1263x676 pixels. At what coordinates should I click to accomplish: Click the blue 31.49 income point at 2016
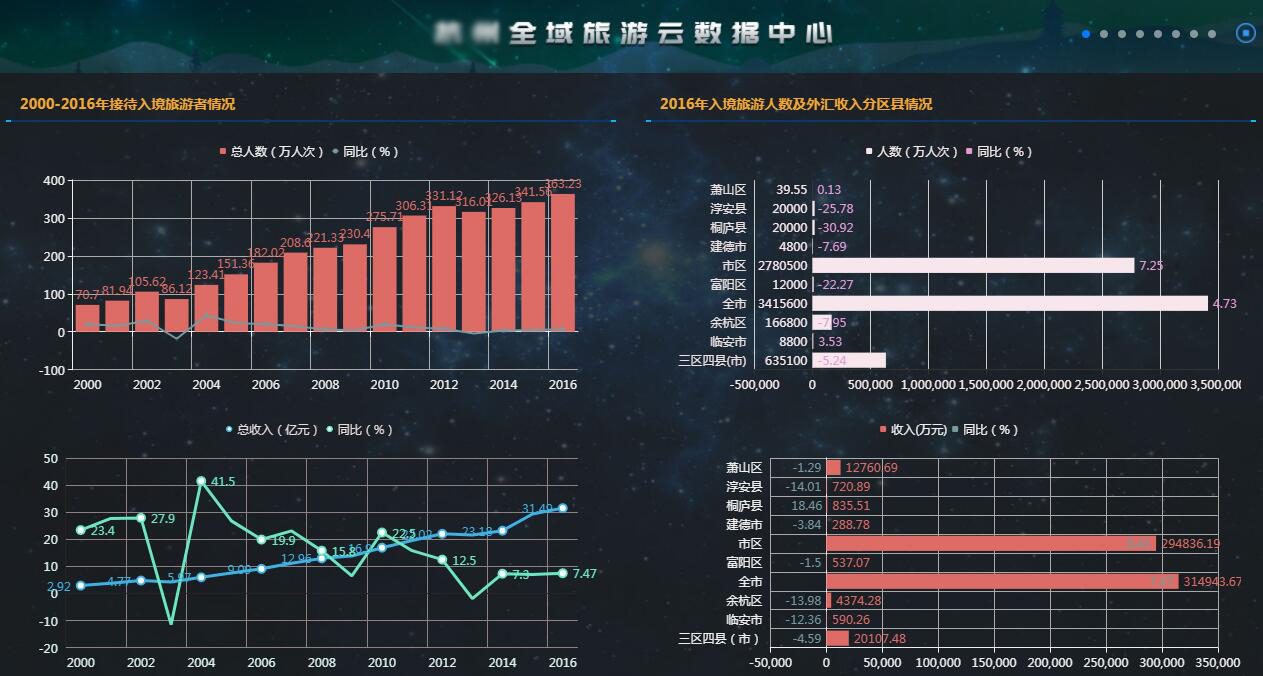(x=562, y=508)
